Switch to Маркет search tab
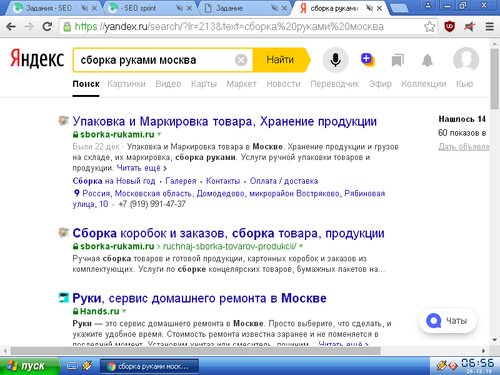This screenshot has height=375, width=500. pyautogui.click(x=241, y=84)
